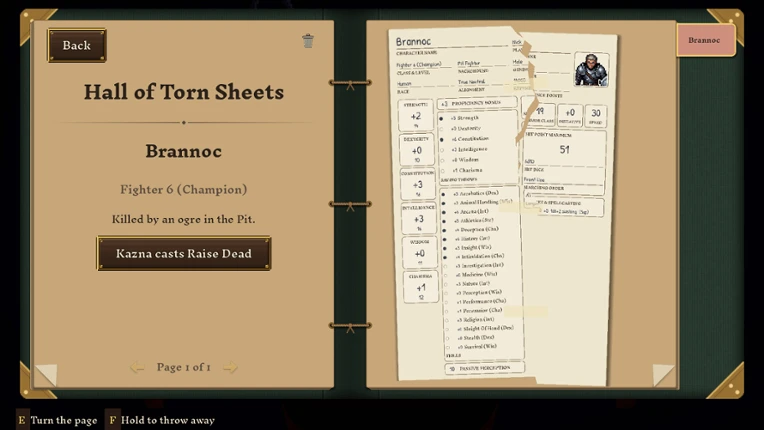Click the curled corner of the right page
This screenshot has height=430, width=764.
[x=663, y=374]
